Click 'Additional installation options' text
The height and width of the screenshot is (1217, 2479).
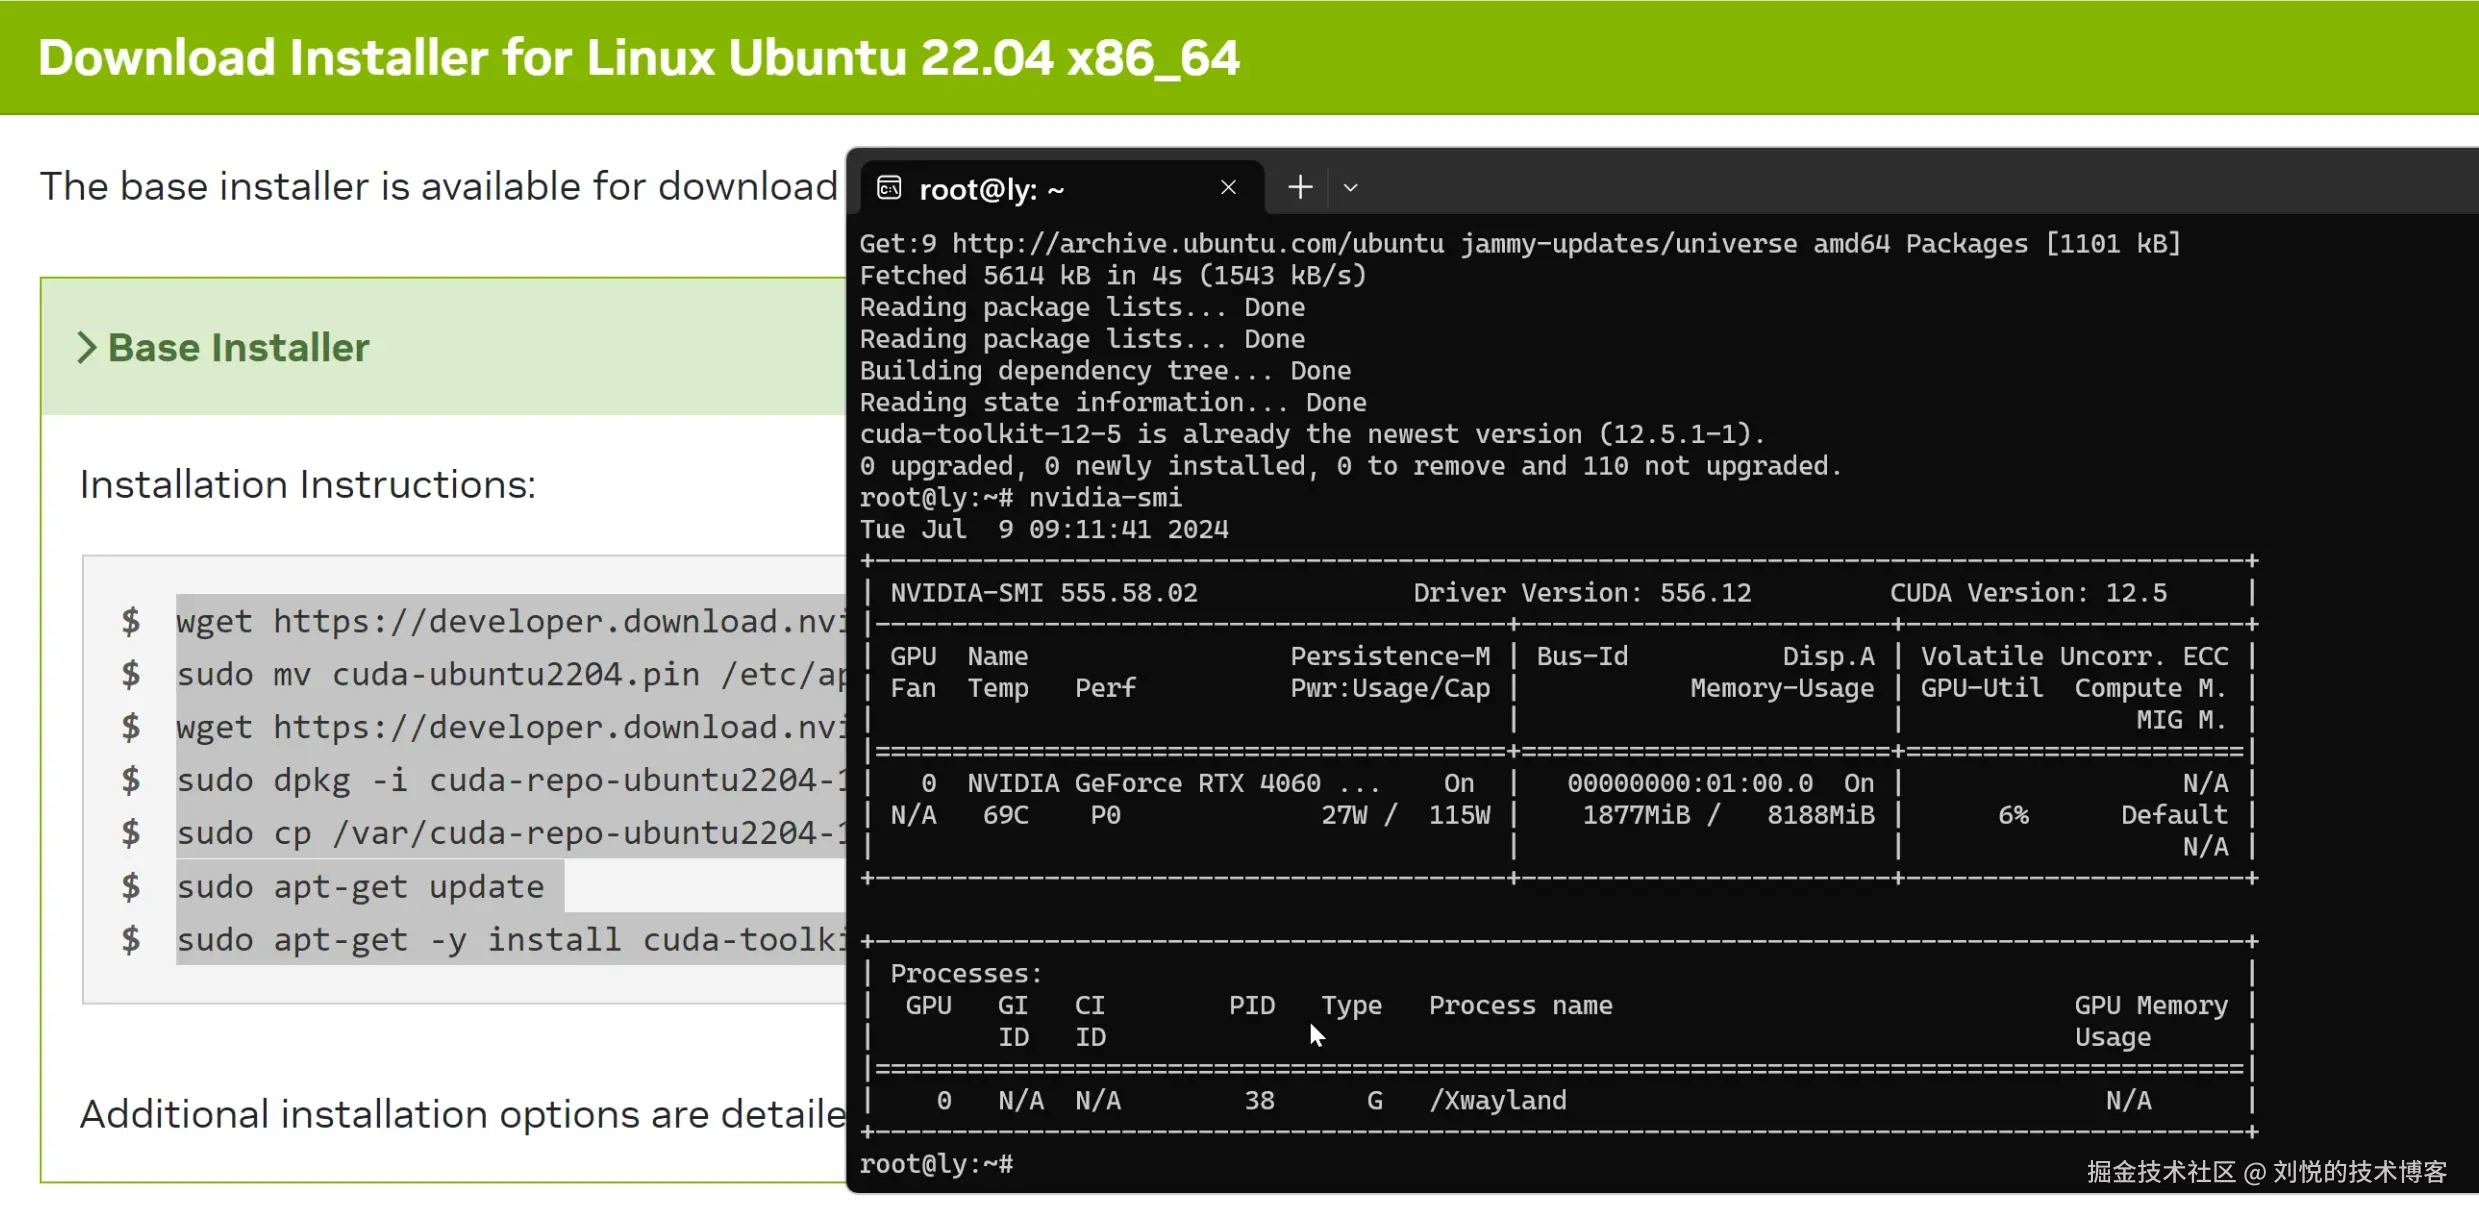(x=463, y=1114)
